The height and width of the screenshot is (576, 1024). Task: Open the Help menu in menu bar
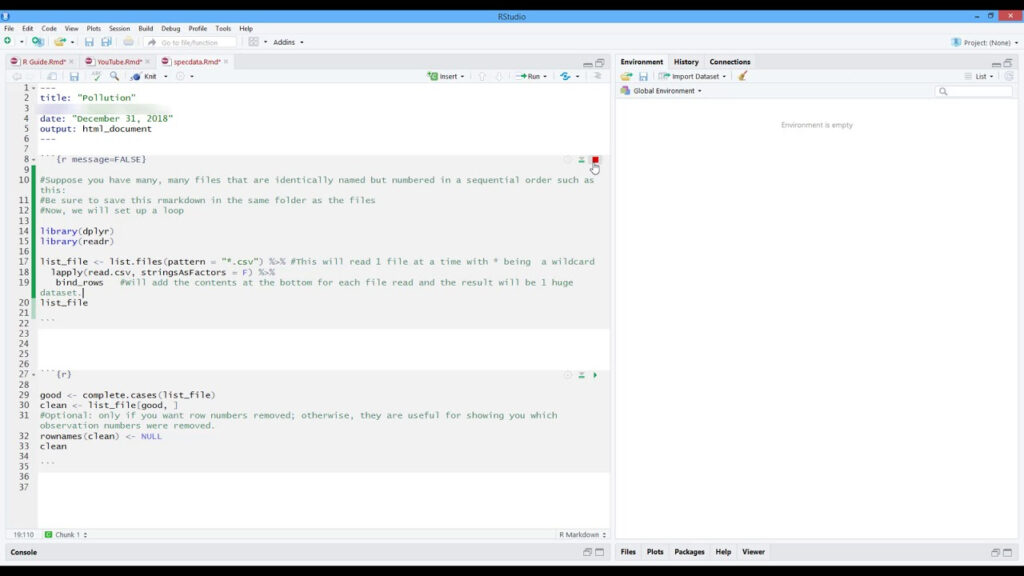click(x=246, y=29)
